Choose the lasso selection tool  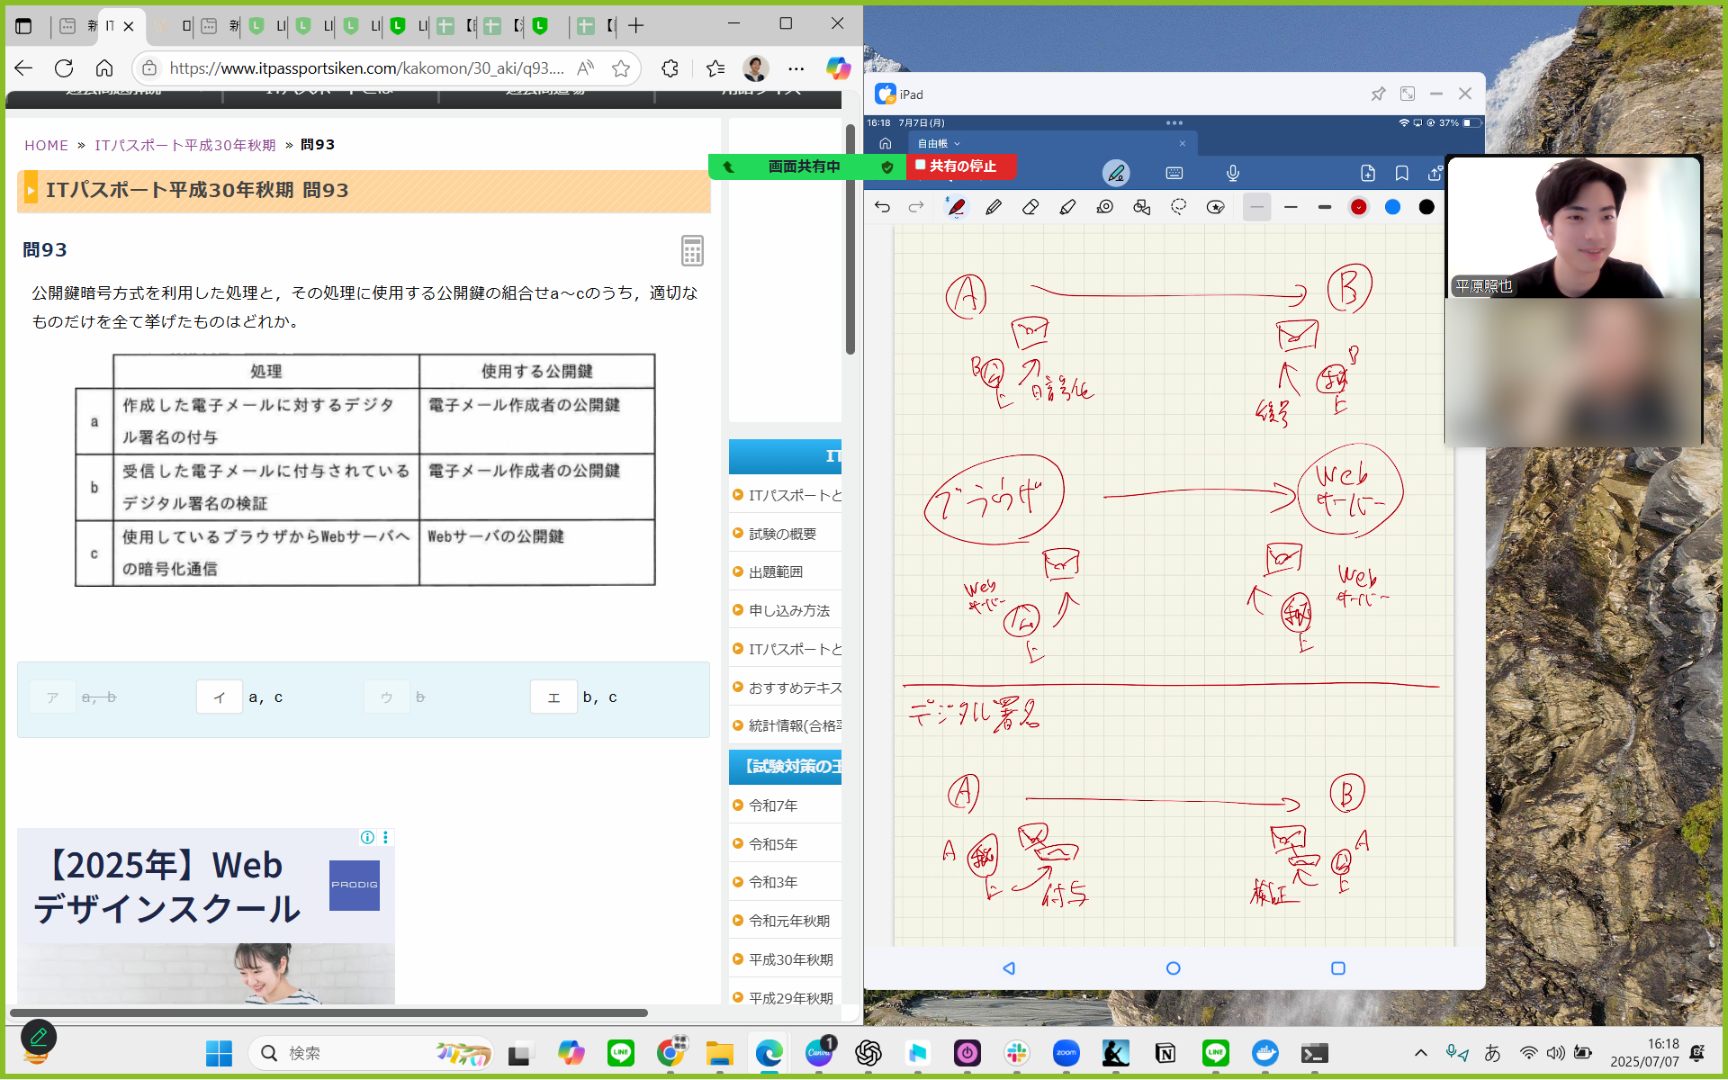[1179, 207]
